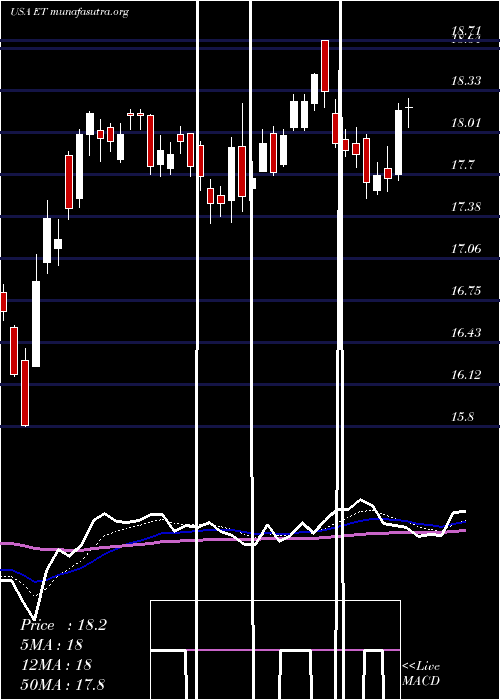
Task: Click the 15.8 price axis label
Action: [462, 417]
